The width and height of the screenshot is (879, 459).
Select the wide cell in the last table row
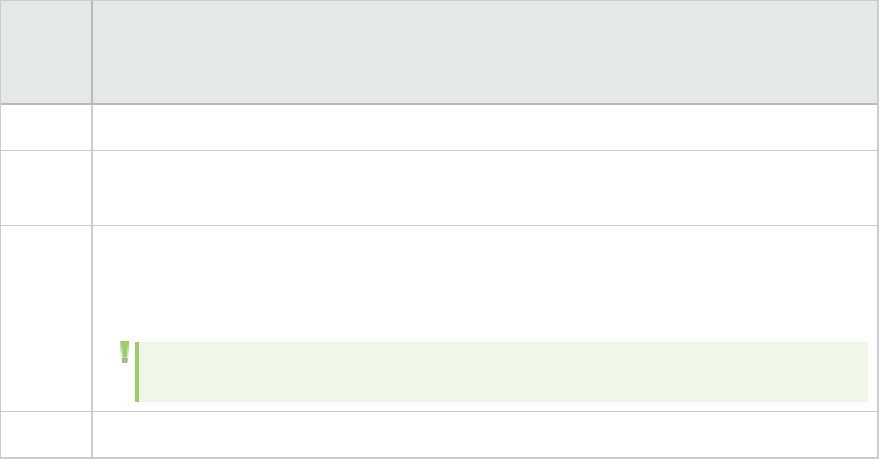pos(478,435)
